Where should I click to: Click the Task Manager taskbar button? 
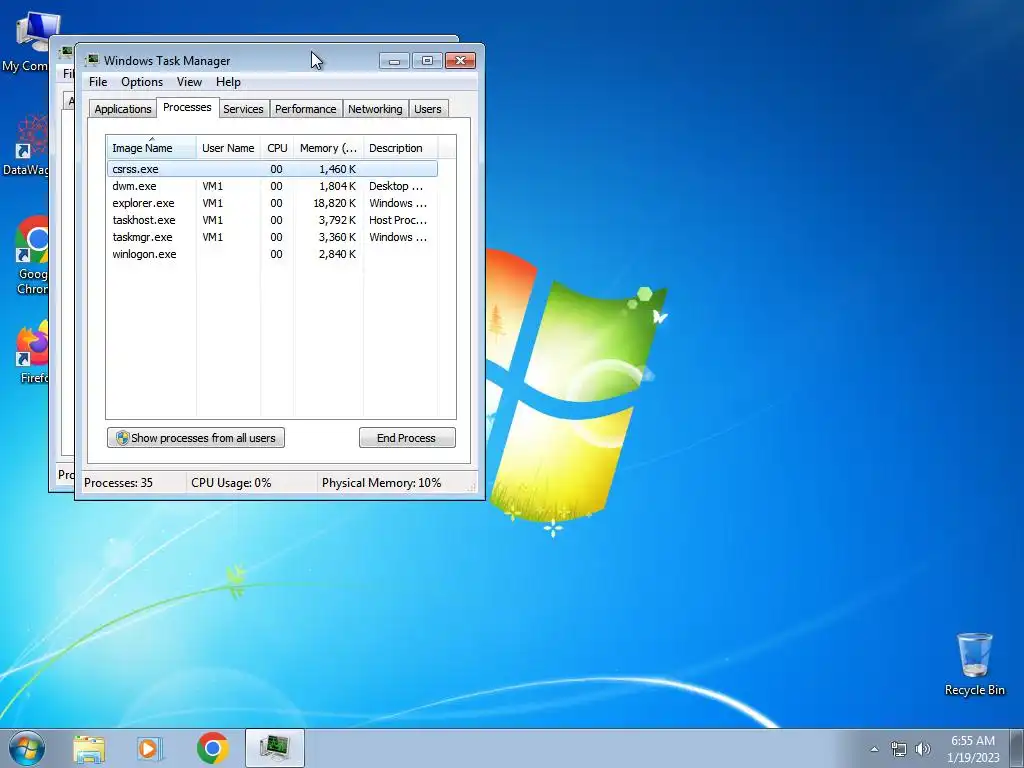275,748
